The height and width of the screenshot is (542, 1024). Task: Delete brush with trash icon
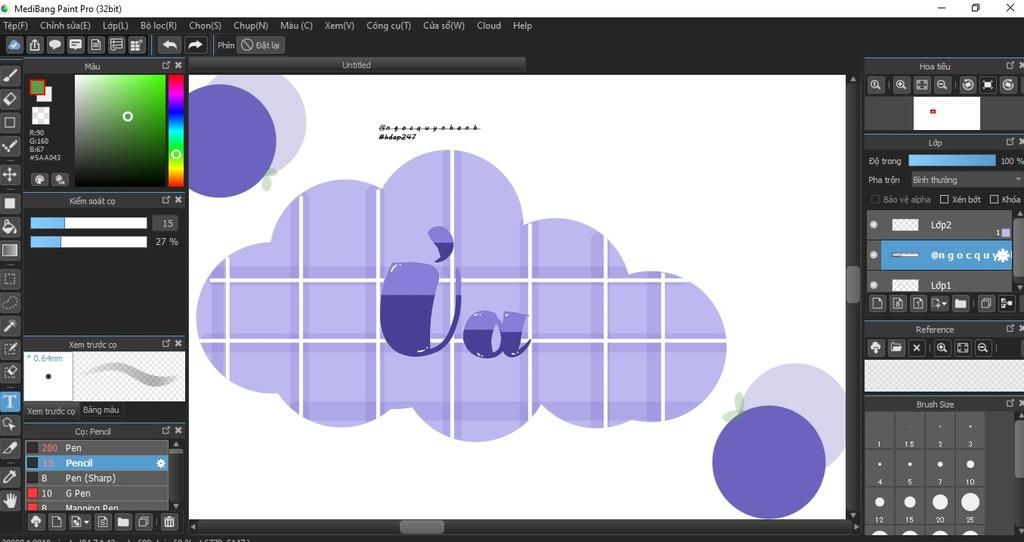coord(168,521)
